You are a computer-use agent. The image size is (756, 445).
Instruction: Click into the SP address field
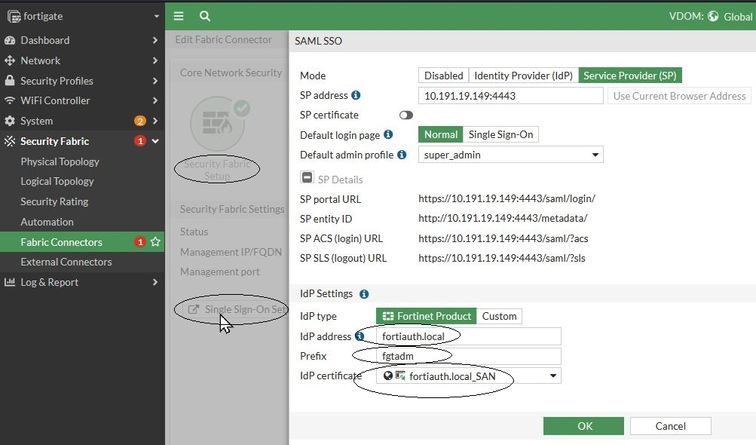pos(511,96)
